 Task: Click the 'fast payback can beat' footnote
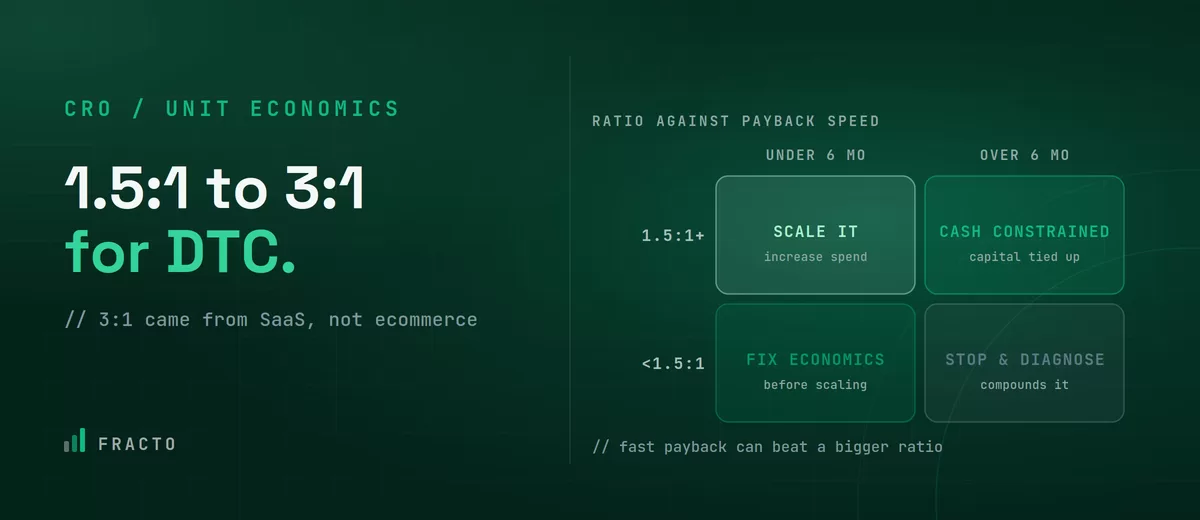click(767, 446)
